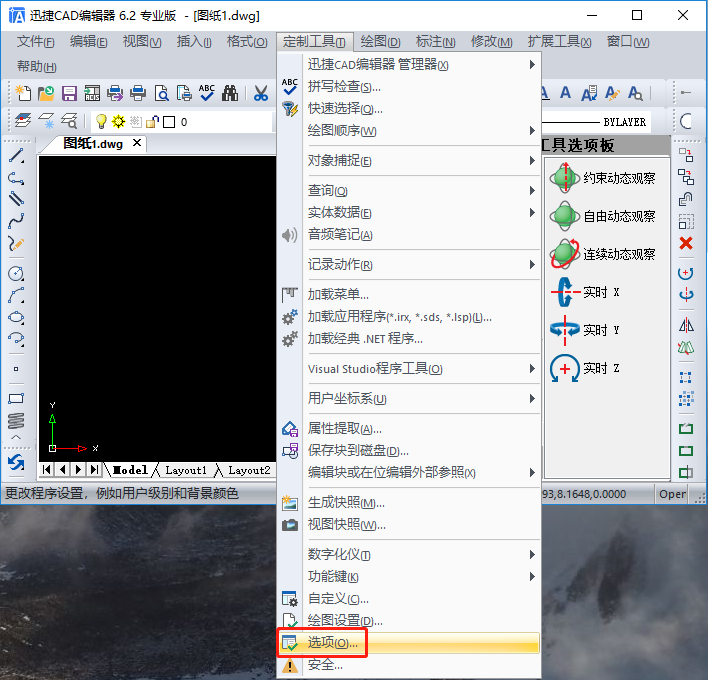
Task: Click 连续动态观察 orbit icon
Action: (564, 254)
